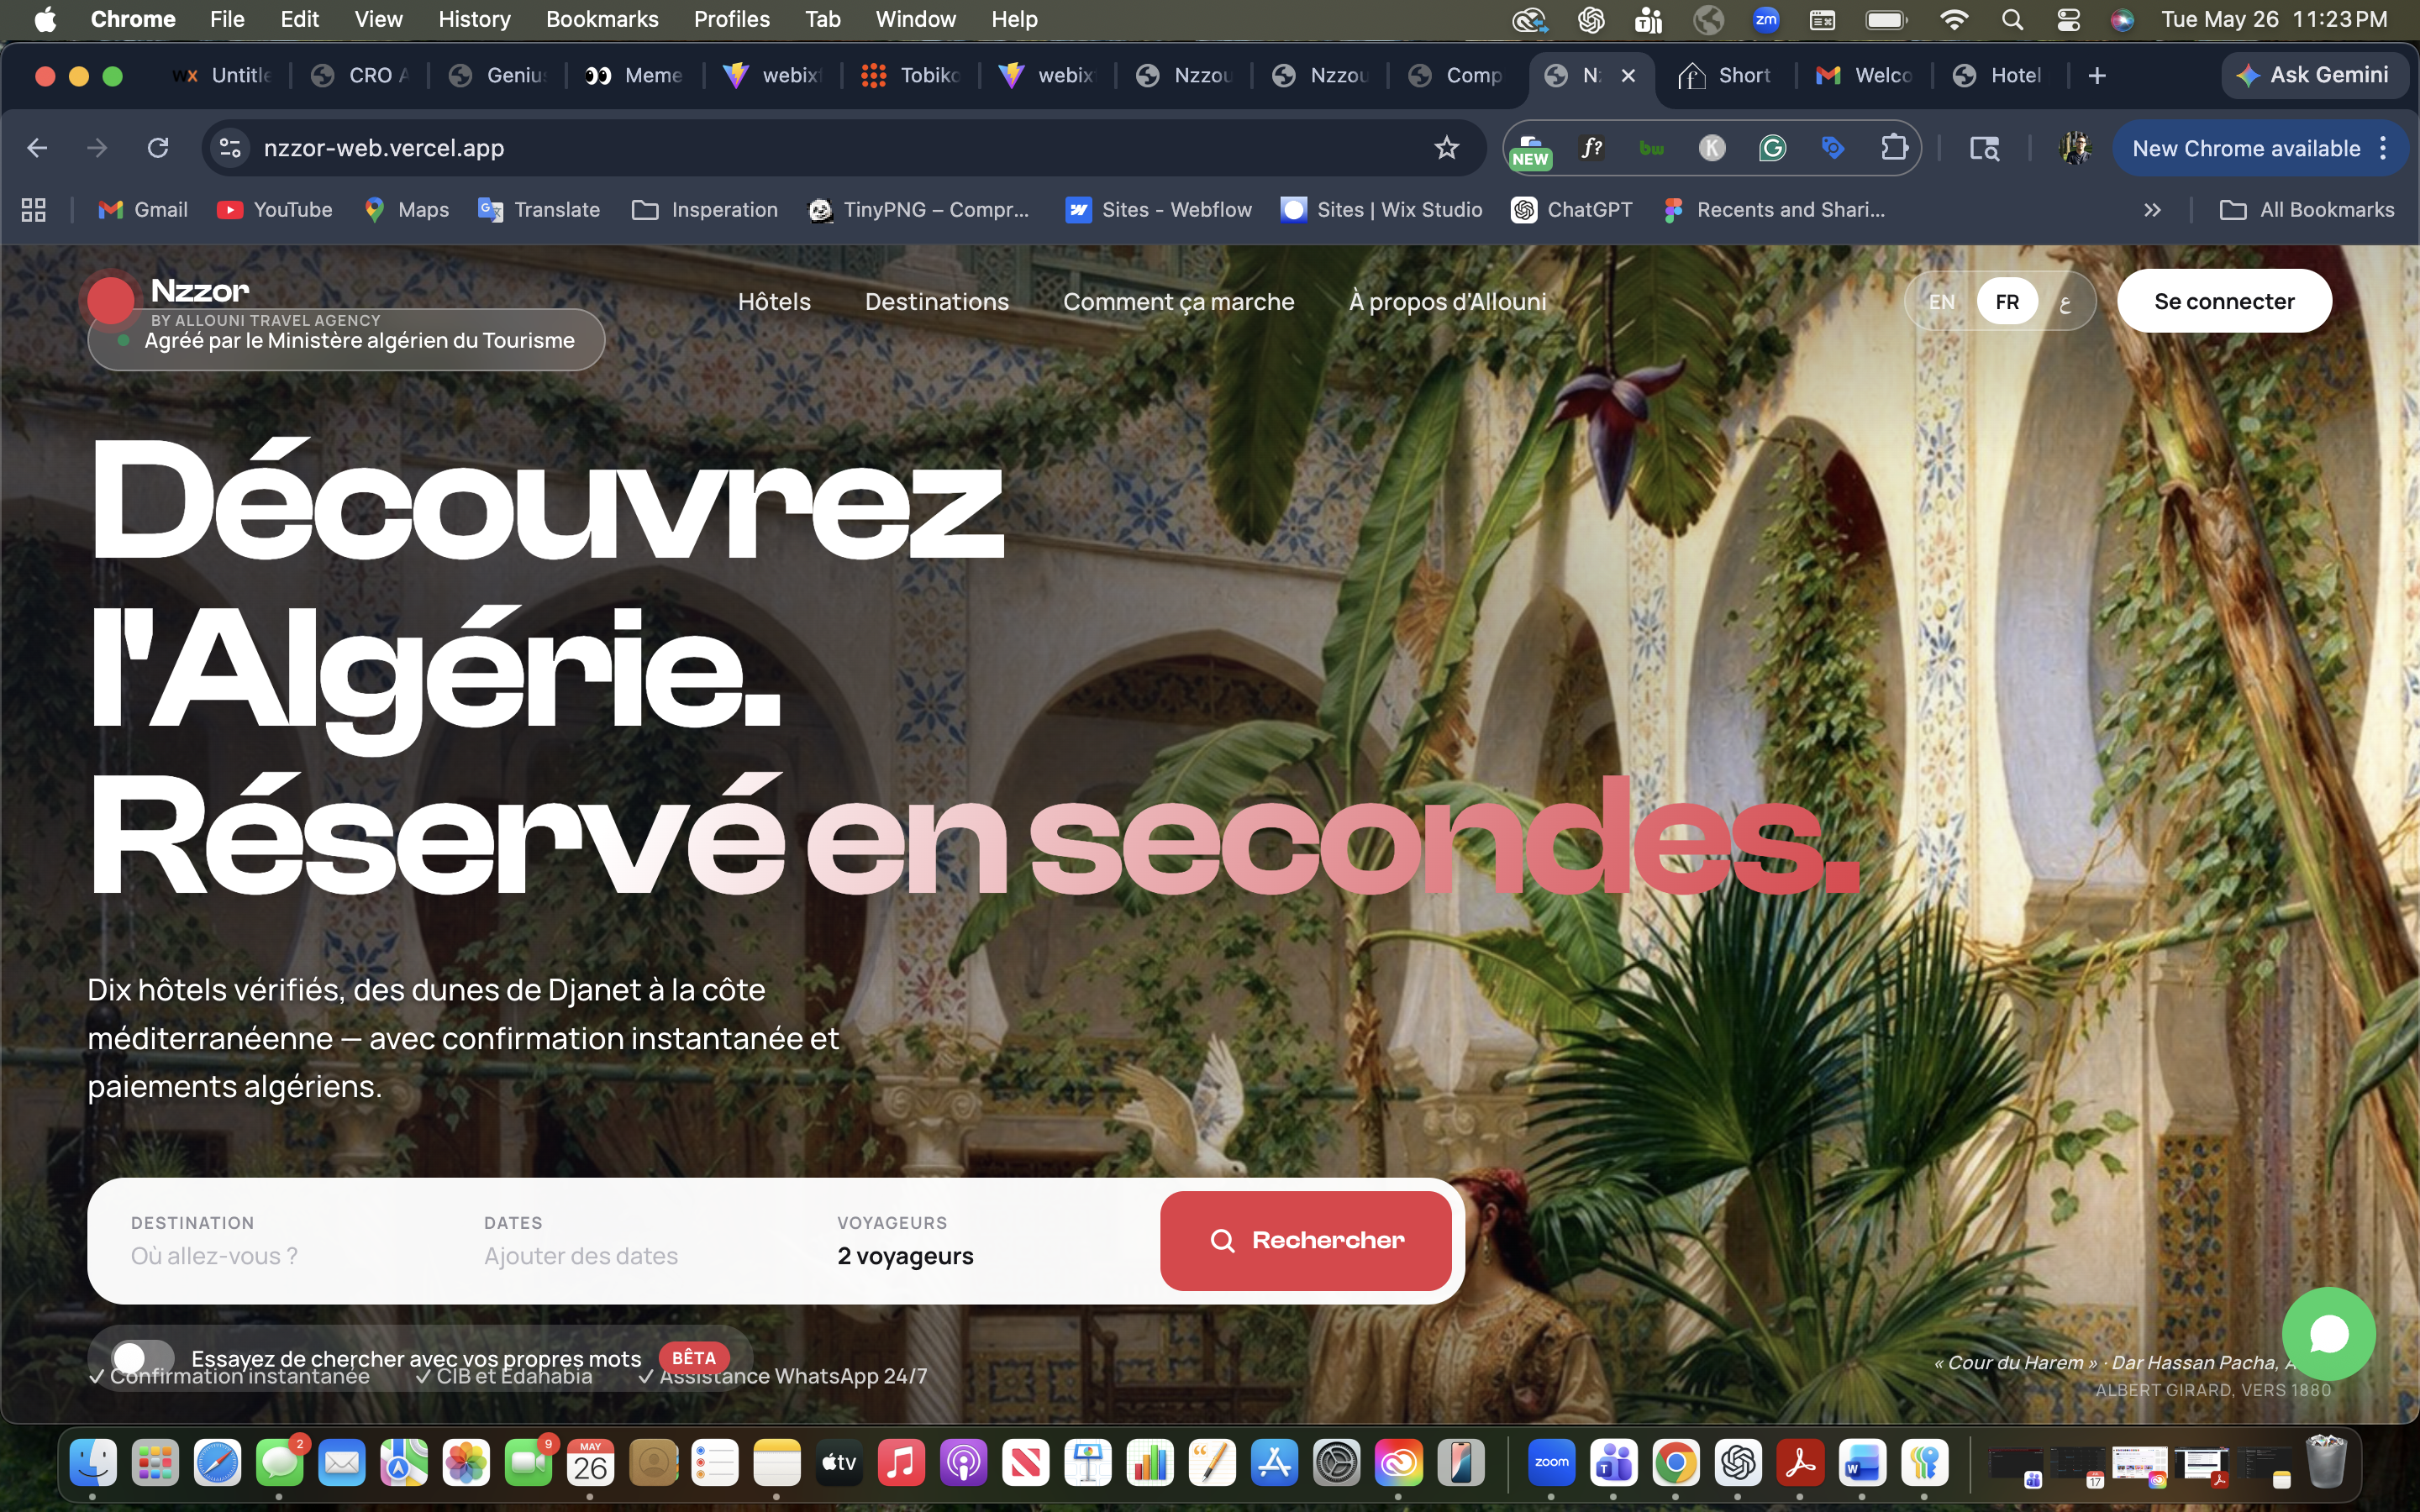Expand hidden bookmarks chevron
The image size is (2420, 1512).
(2152, 210)
